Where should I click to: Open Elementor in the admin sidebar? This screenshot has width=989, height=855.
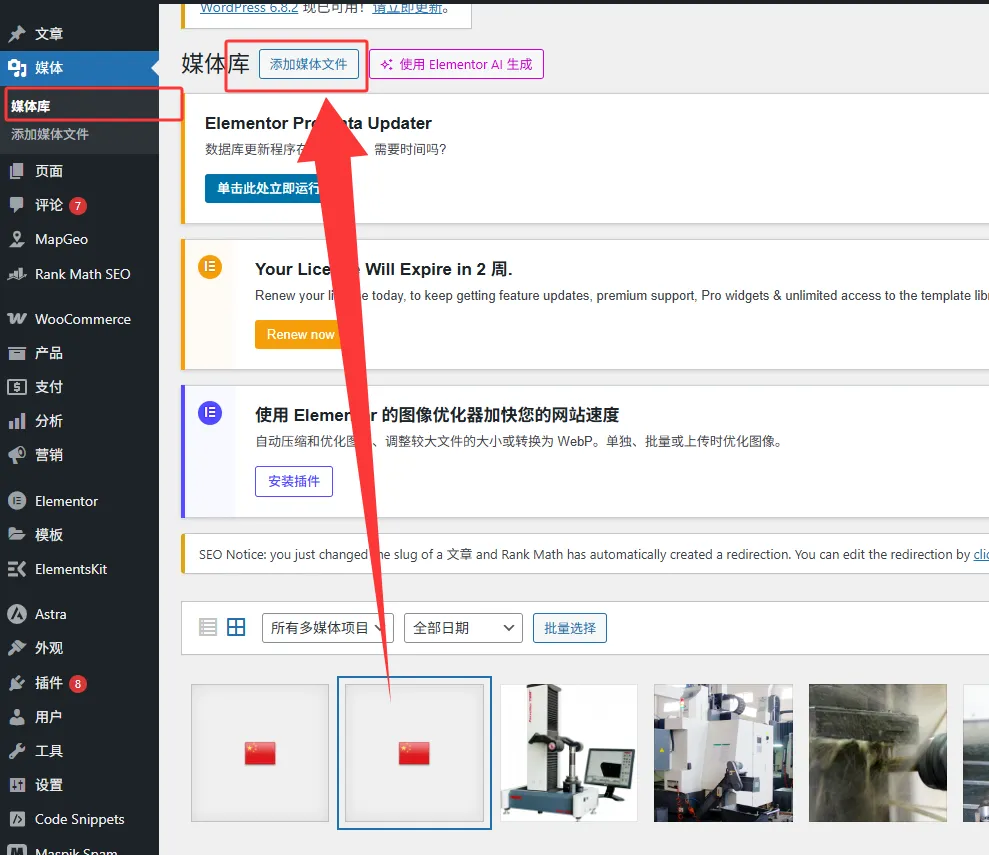[x=66, y=501]
